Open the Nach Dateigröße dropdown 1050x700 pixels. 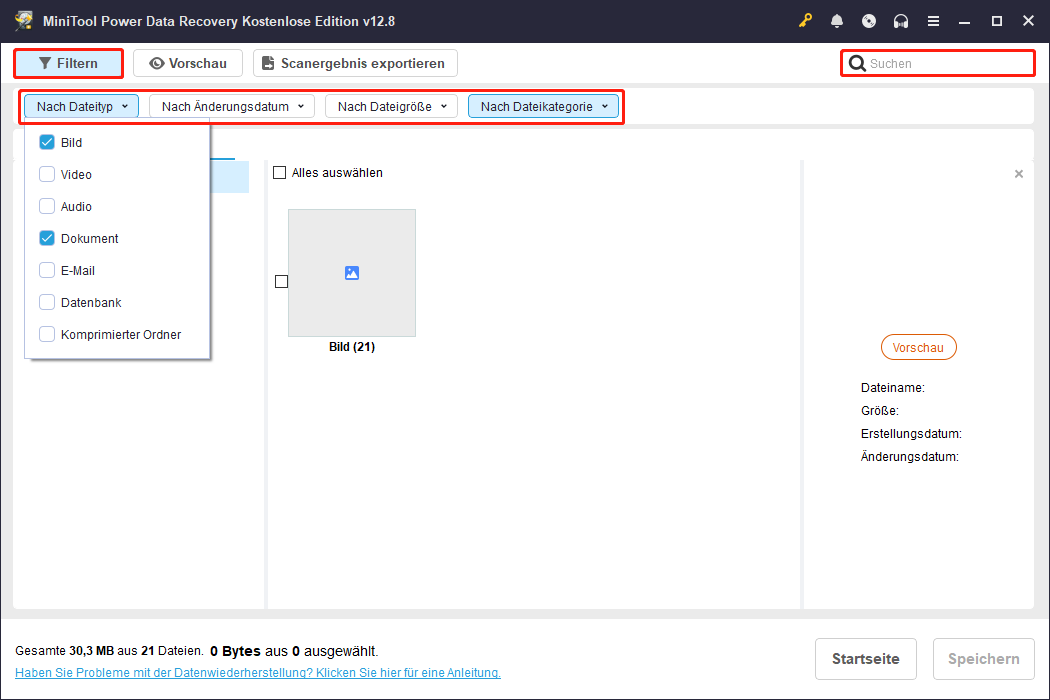pyautogui.click(x=391, y=106)
